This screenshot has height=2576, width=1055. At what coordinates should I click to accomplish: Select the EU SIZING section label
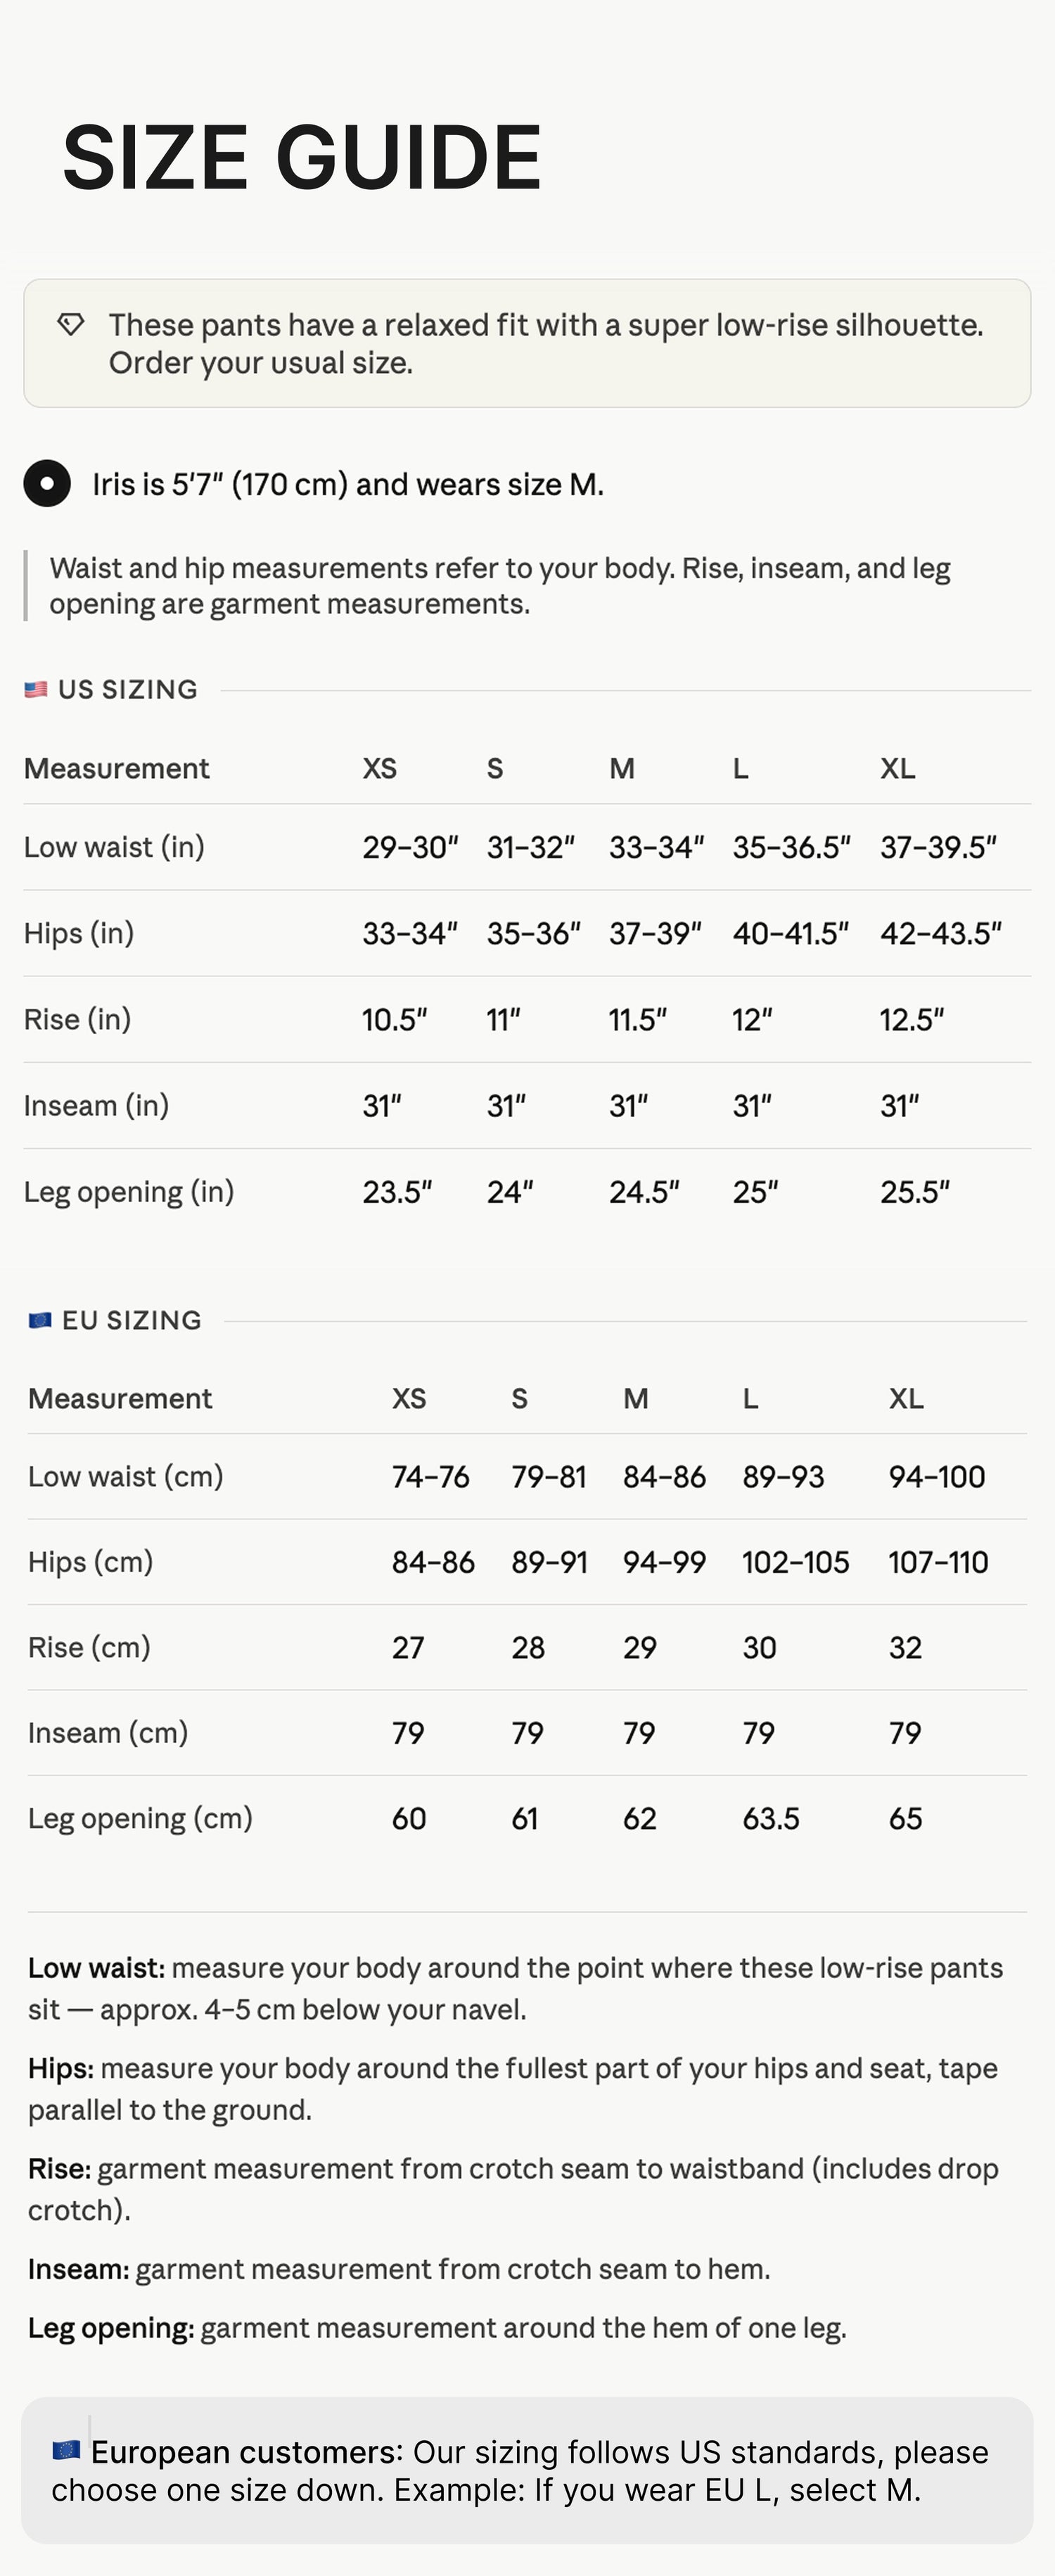pyautogui.click(x=132, y=1320)
